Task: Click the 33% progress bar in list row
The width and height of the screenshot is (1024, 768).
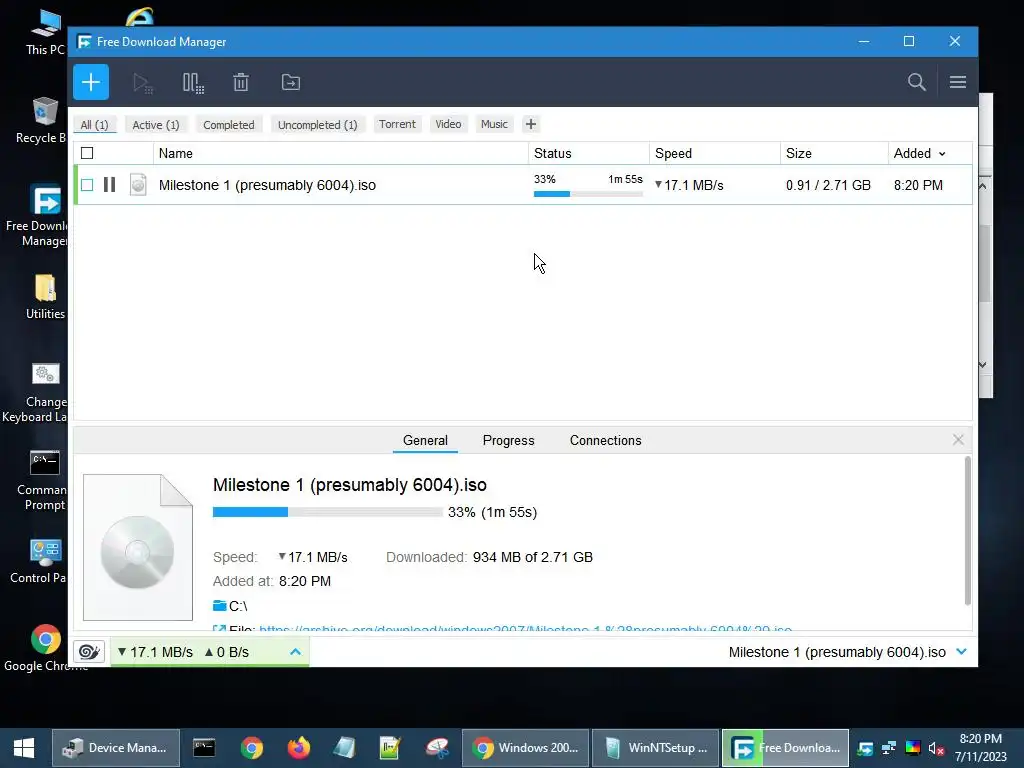Action: coord(588,194)
